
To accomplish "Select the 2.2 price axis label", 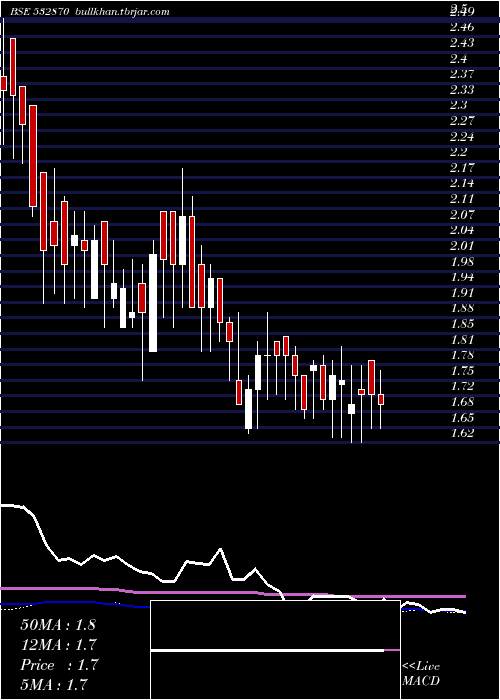I will 458,152.
